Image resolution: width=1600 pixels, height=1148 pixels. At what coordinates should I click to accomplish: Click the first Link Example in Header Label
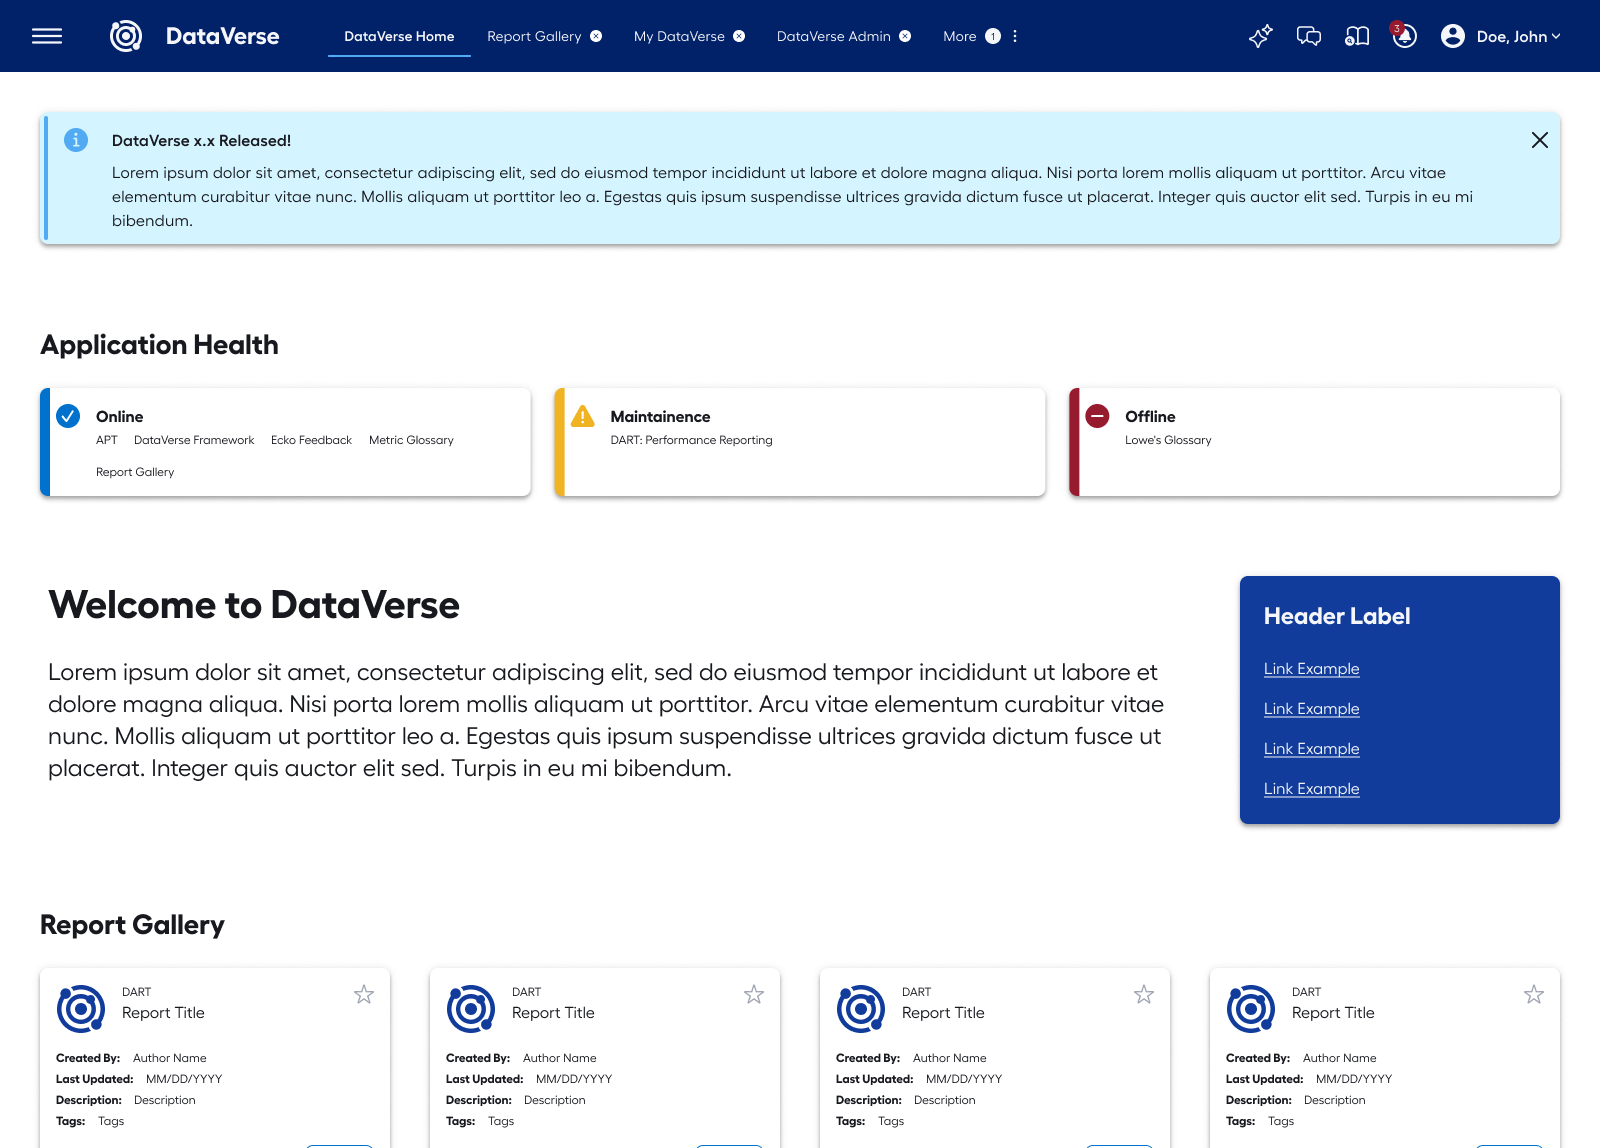1311,668
